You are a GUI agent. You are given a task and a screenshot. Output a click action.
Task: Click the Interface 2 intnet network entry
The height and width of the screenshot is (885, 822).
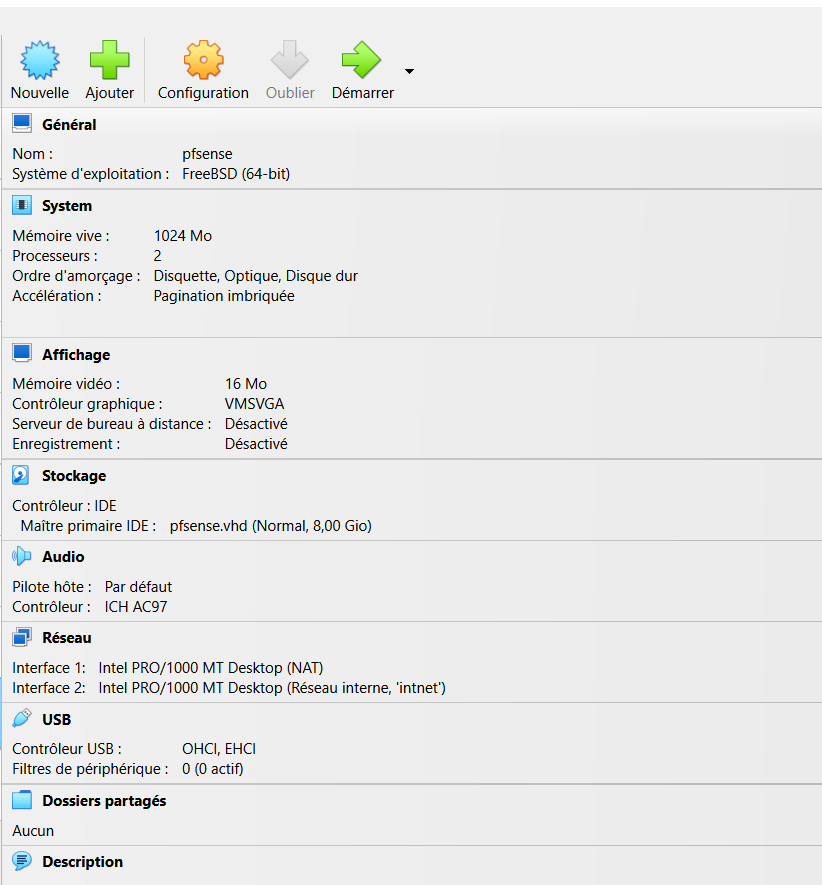coord(271,688)
